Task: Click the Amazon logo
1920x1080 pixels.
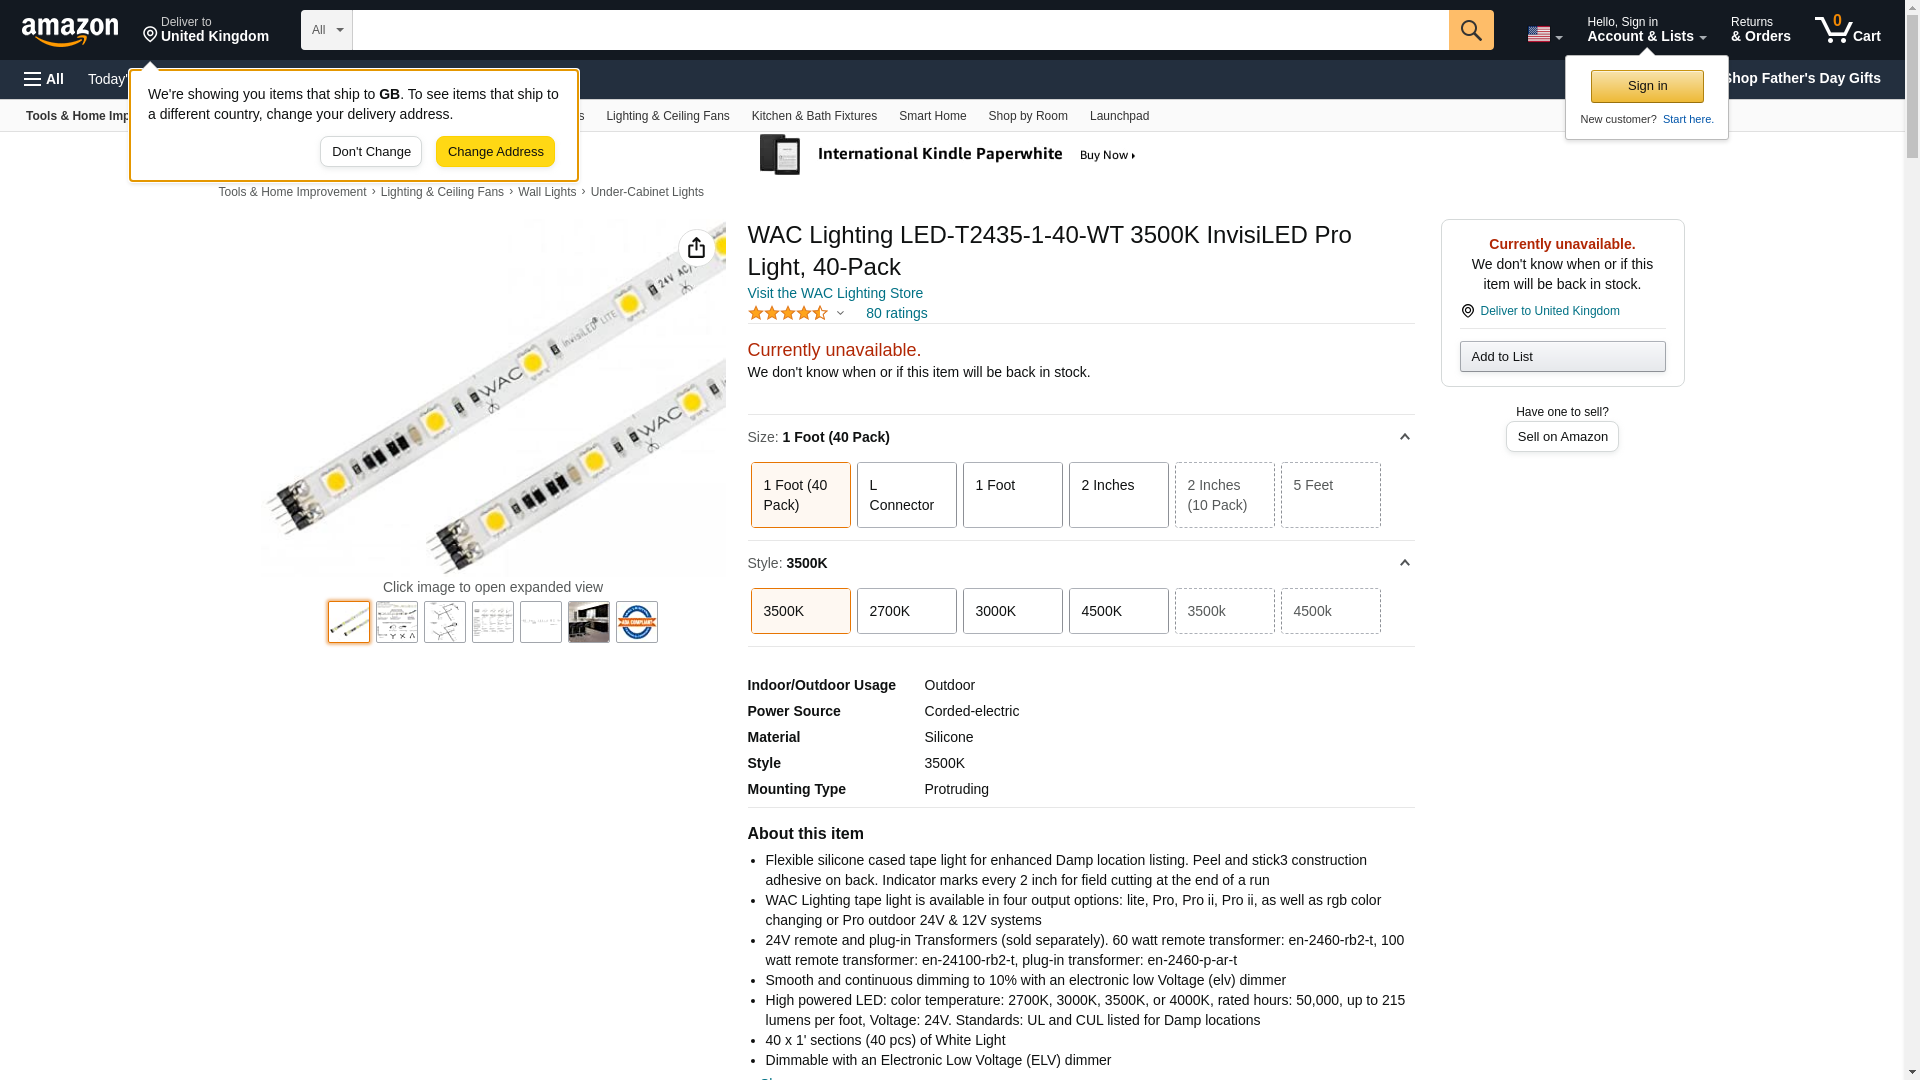Action: (70, 31)
